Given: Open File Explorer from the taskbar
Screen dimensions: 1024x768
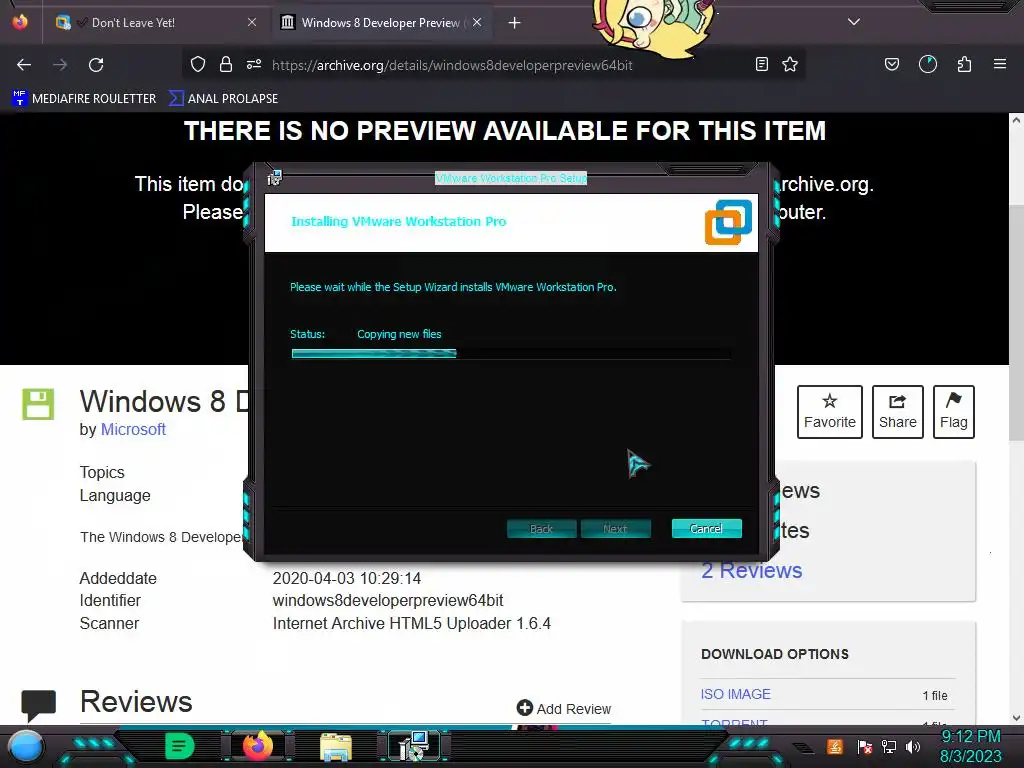Looking at the screenshot, I should (x=336, y=747).
